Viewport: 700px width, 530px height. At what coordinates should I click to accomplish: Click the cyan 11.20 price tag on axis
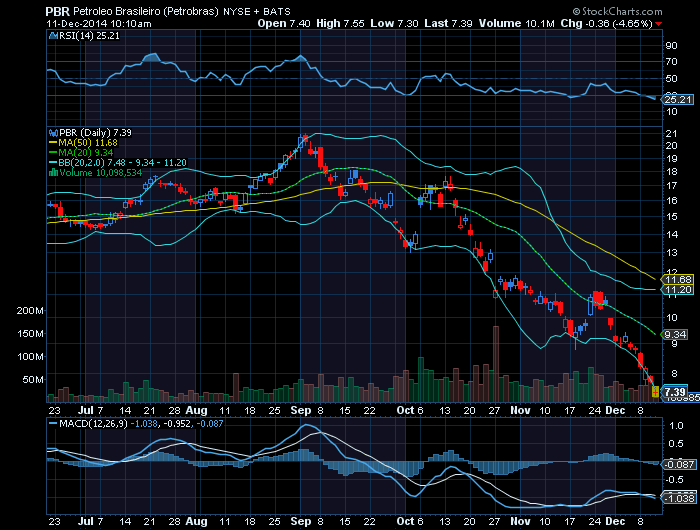[678, 290]
